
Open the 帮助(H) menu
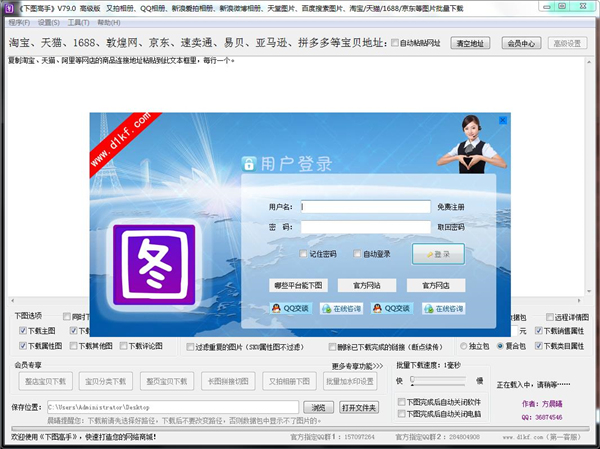coord(109,23)
